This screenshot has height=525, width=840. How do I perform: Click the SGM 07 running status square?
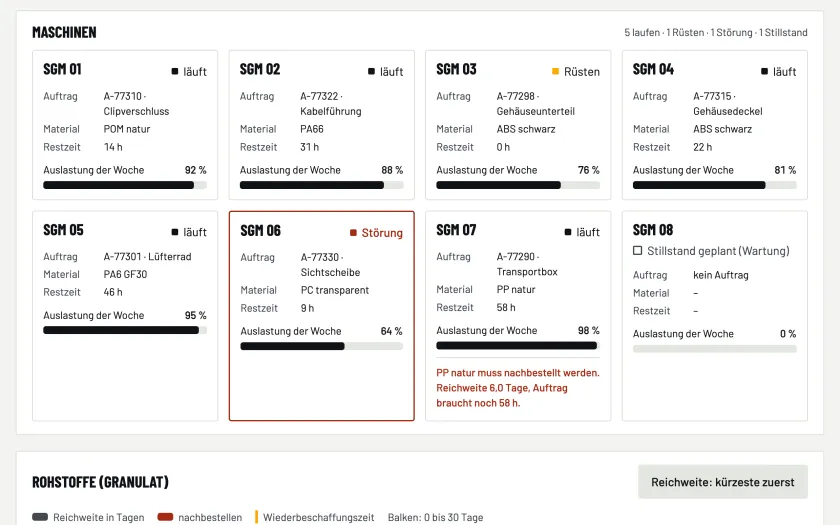pyautogui.click(x=568, y=232)
